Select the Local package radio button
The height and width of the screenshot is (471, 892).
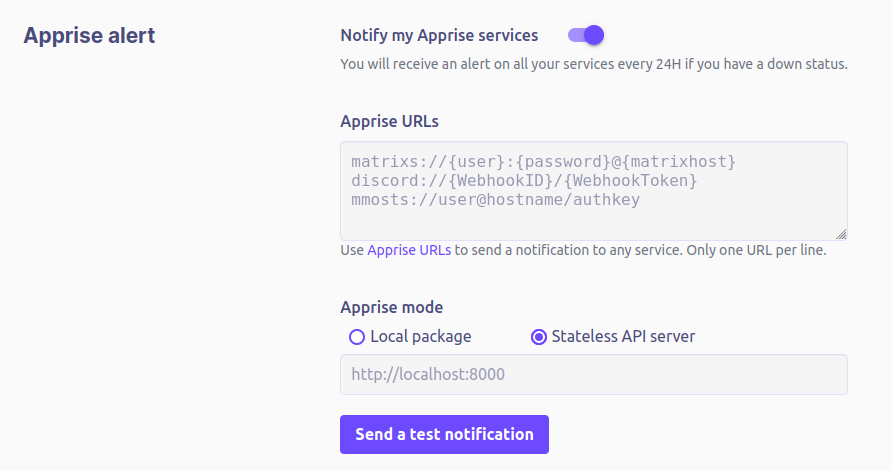[x=357, y=337]
